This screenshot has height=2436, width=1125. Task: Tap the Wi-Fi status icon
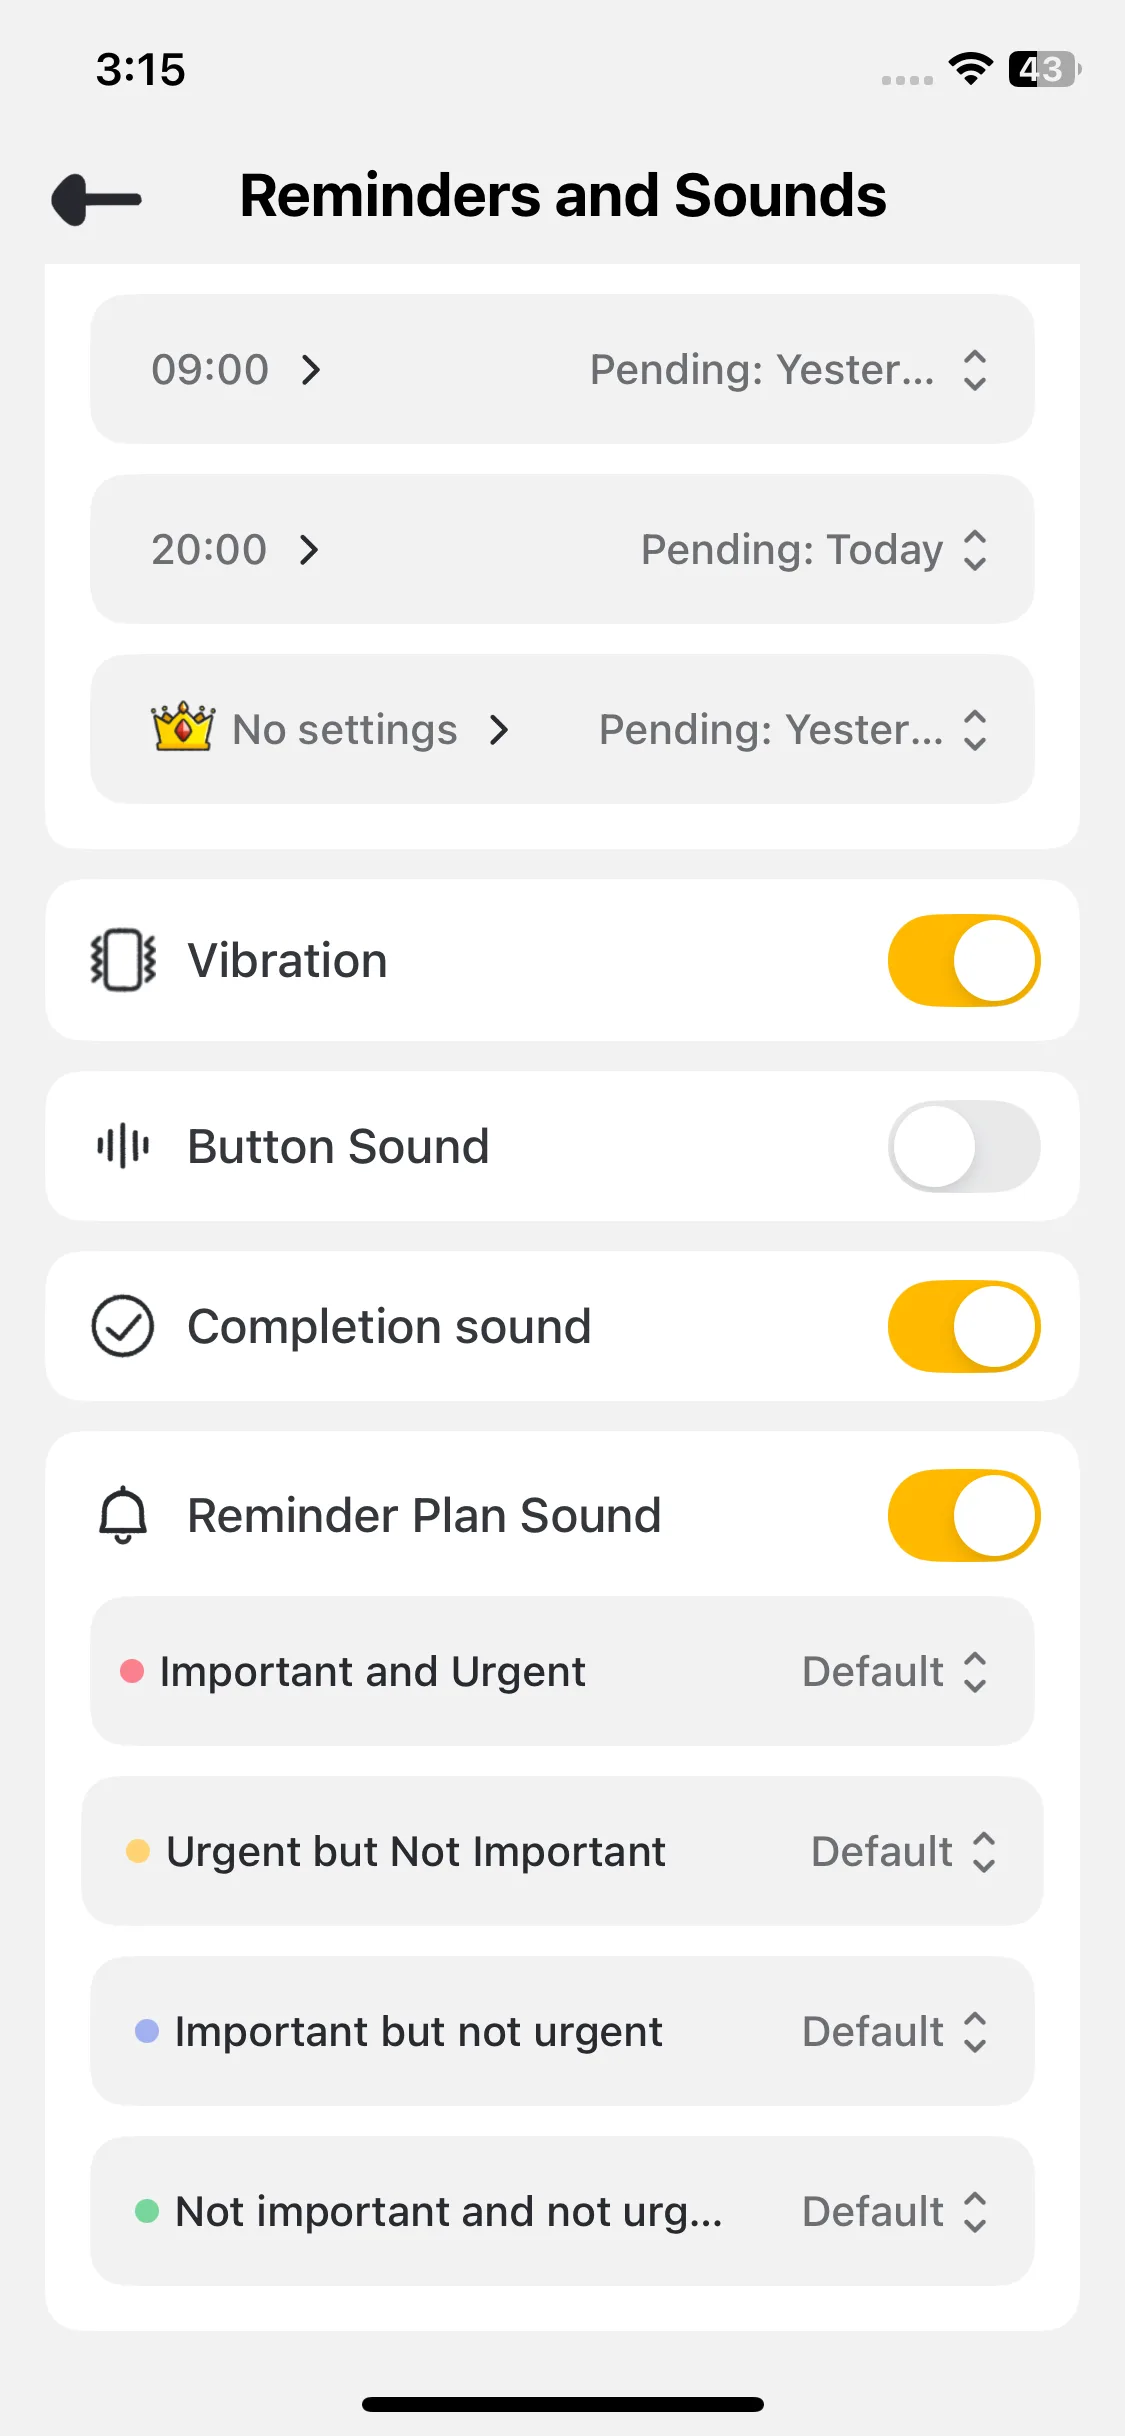tap(969, 69)
